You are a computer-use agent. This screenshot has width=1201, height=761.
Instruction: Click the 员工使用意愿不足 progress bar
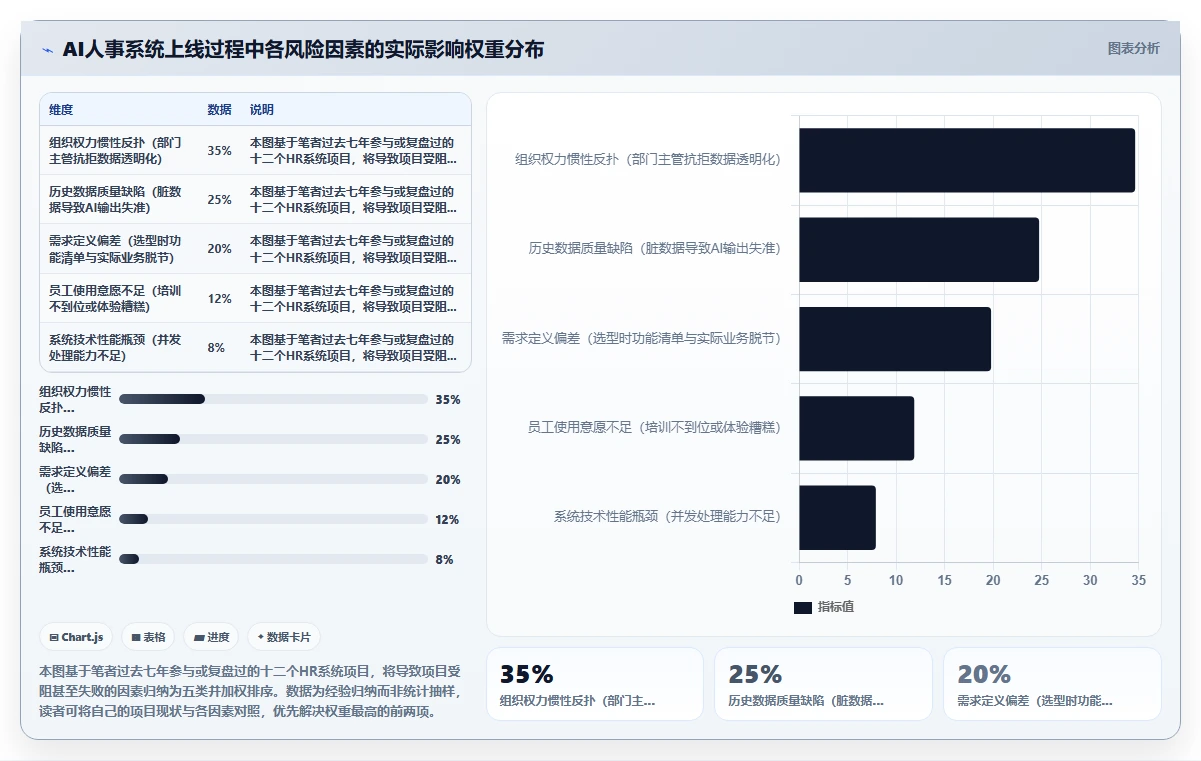pyautogui.click(x=273, y=519)
